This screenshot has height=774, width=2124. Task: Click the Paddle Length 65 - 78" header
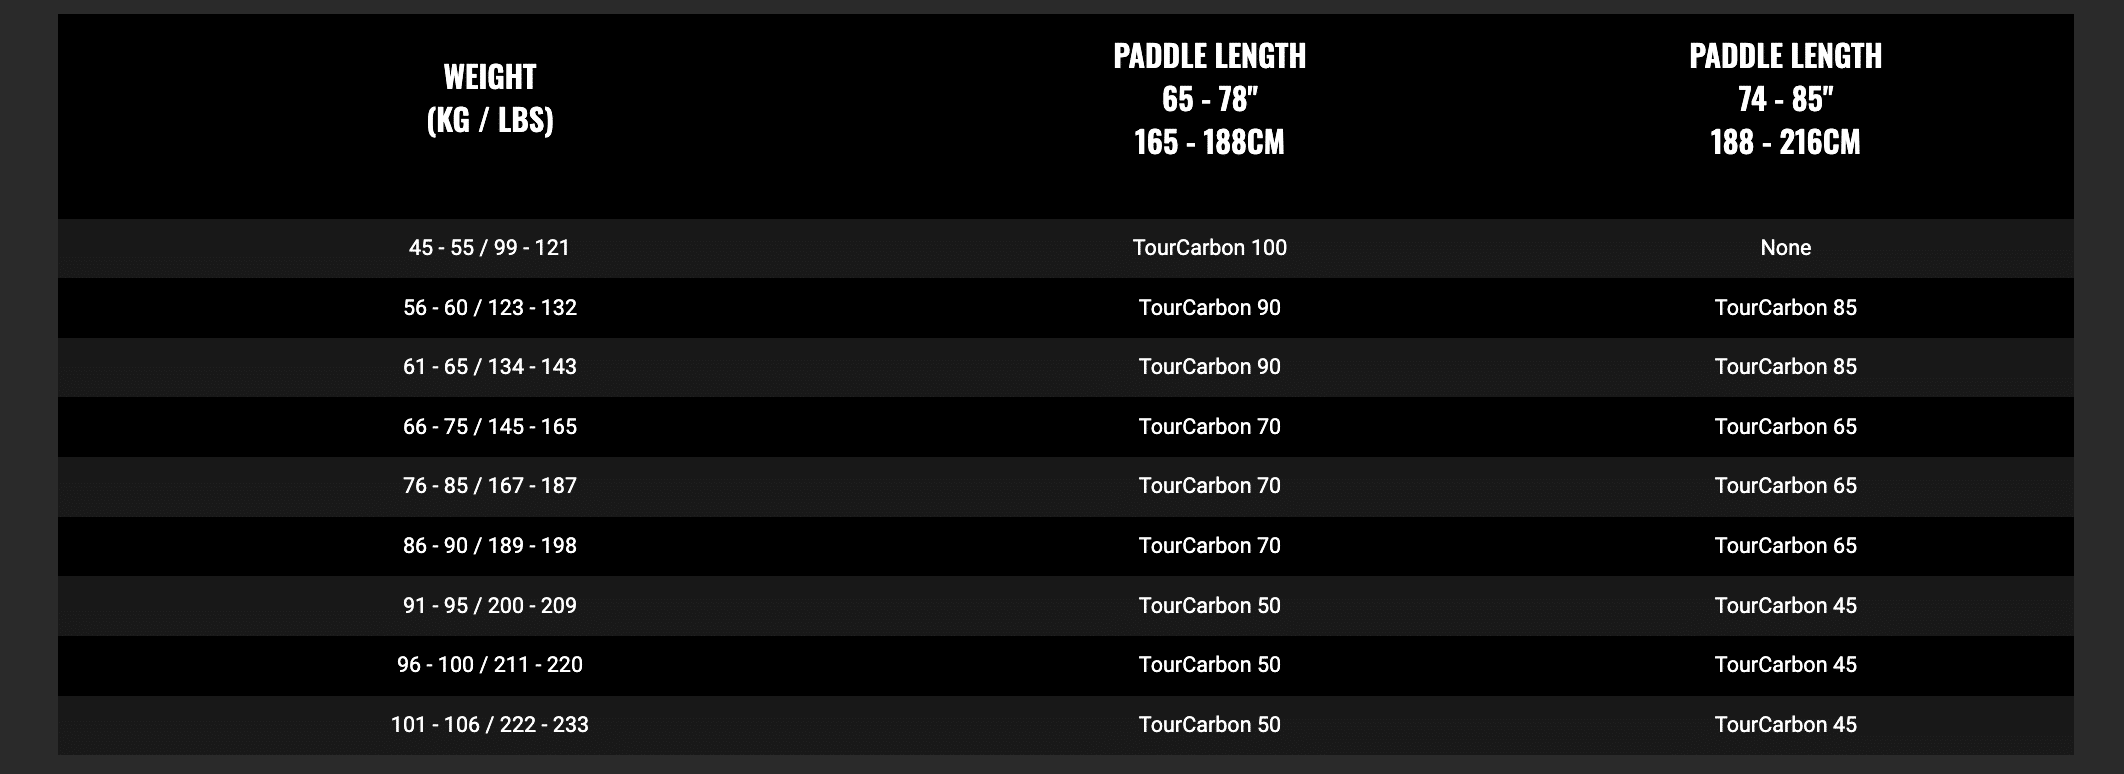coord(1209,98)
